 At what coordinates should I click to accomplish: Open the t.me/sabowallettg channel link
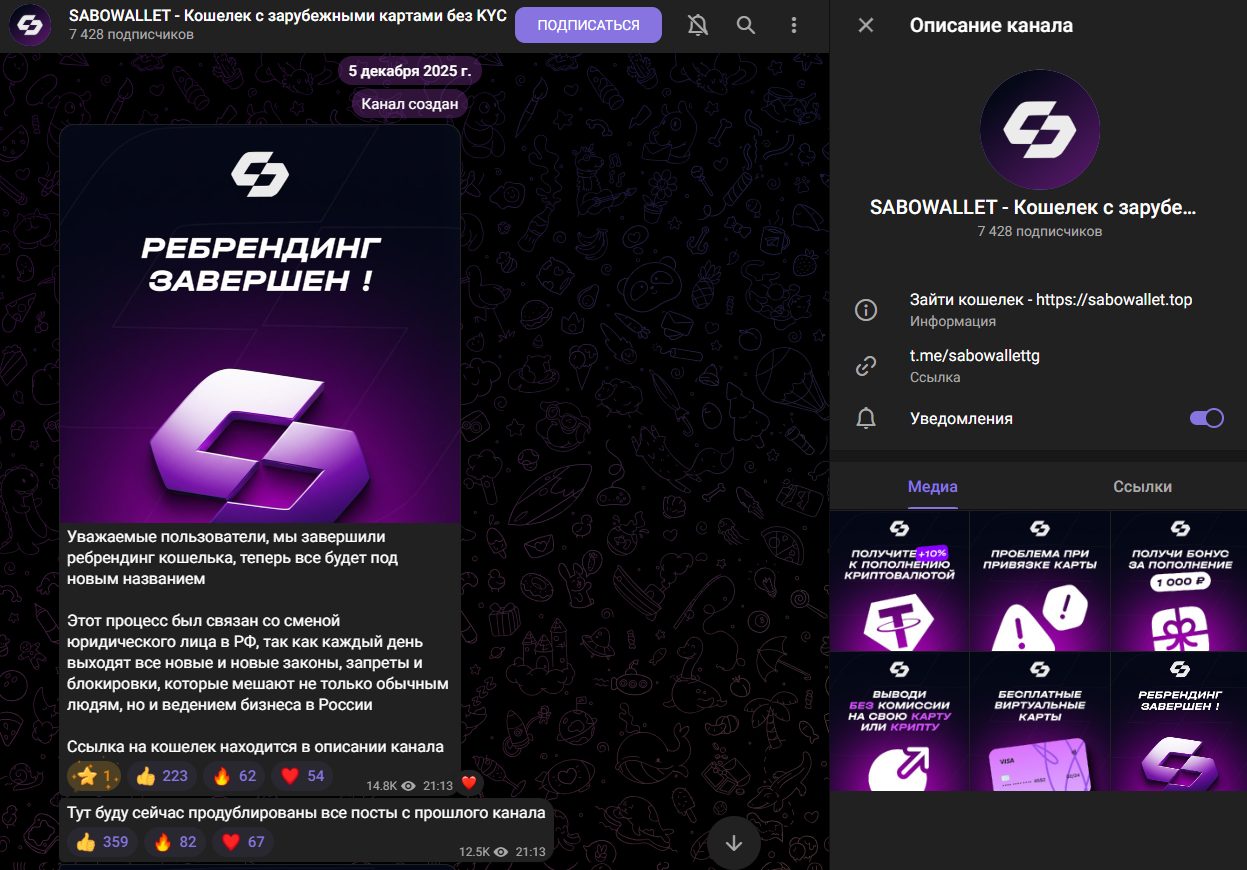pos(975,355)
